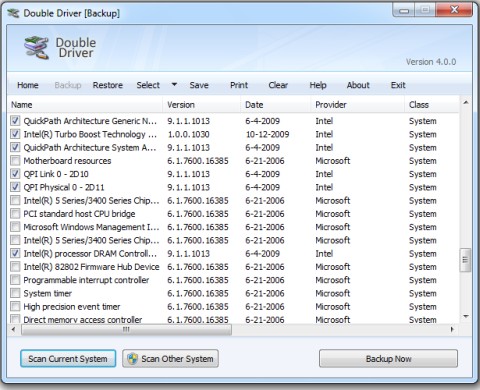The image size is (480, 390).
Task: Click Clear in the menu bar
Action: point(278,85)
